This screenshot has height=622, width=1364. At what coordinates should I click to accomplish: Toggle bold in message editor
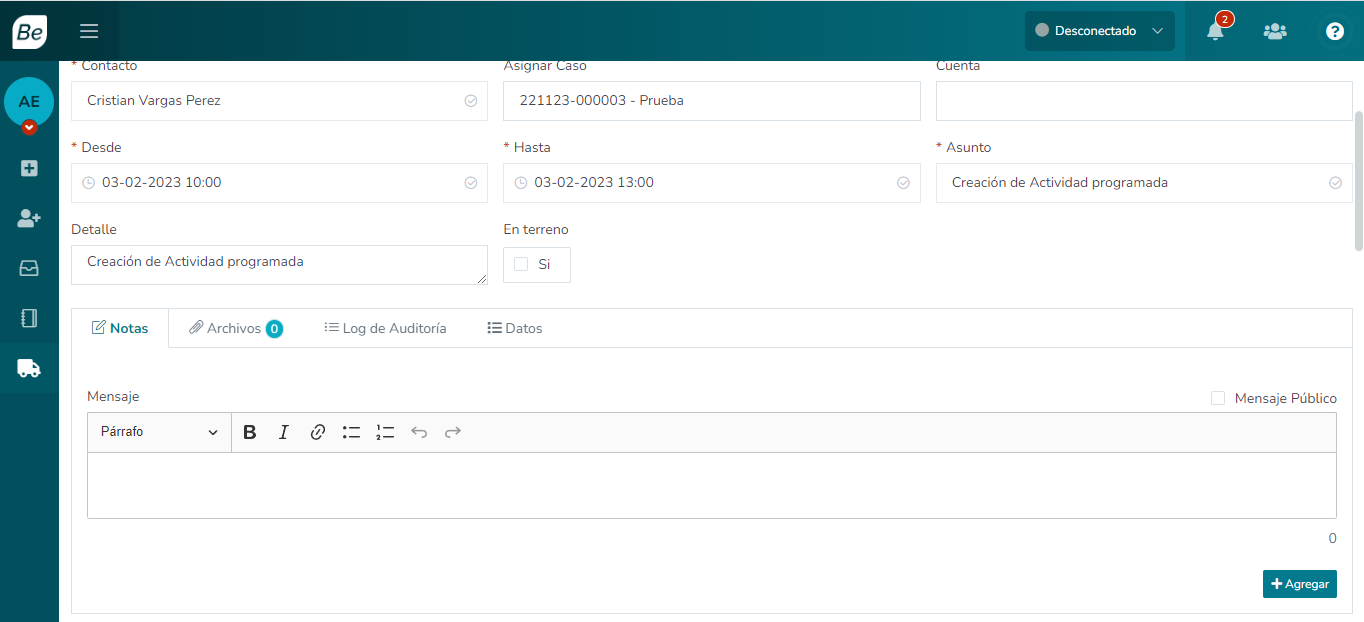(250, 432)
